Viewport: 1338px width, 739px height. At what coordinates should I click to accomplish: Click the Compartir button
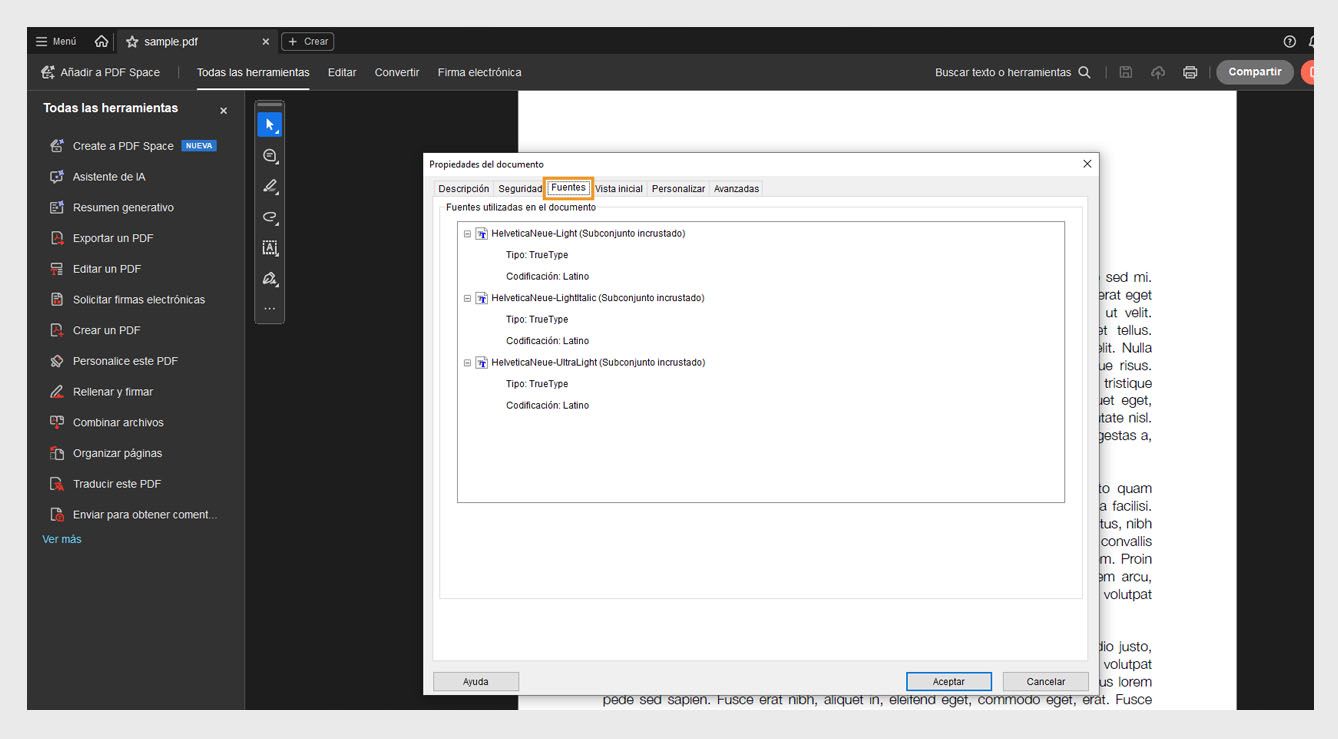tap(1255, 72)
